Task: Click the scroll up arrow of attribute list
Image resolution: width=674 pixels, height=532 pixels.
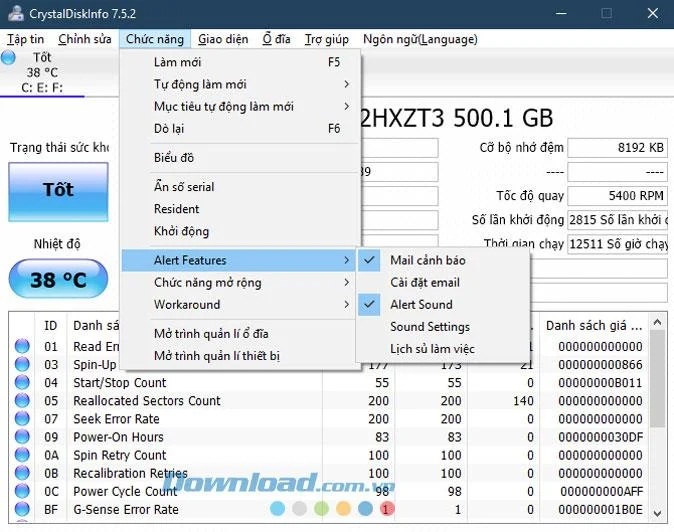Action: pyautogui.click(x=657, y=322)
